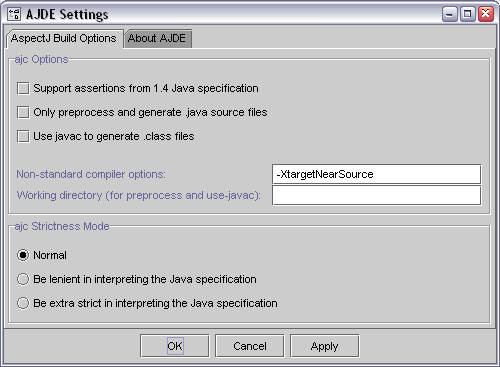This screenshot has height=367, width=500.
Task: Select the Normal strictness mode
Action: point(23,255)
